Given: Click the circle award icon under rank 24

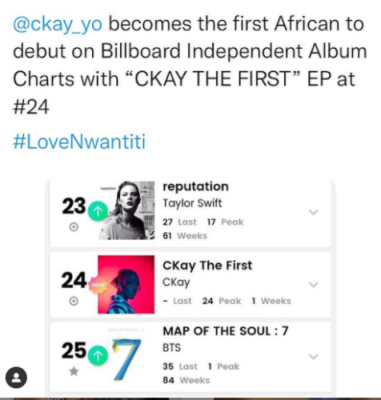Looking at the screenshot, I should click(74, 301).
